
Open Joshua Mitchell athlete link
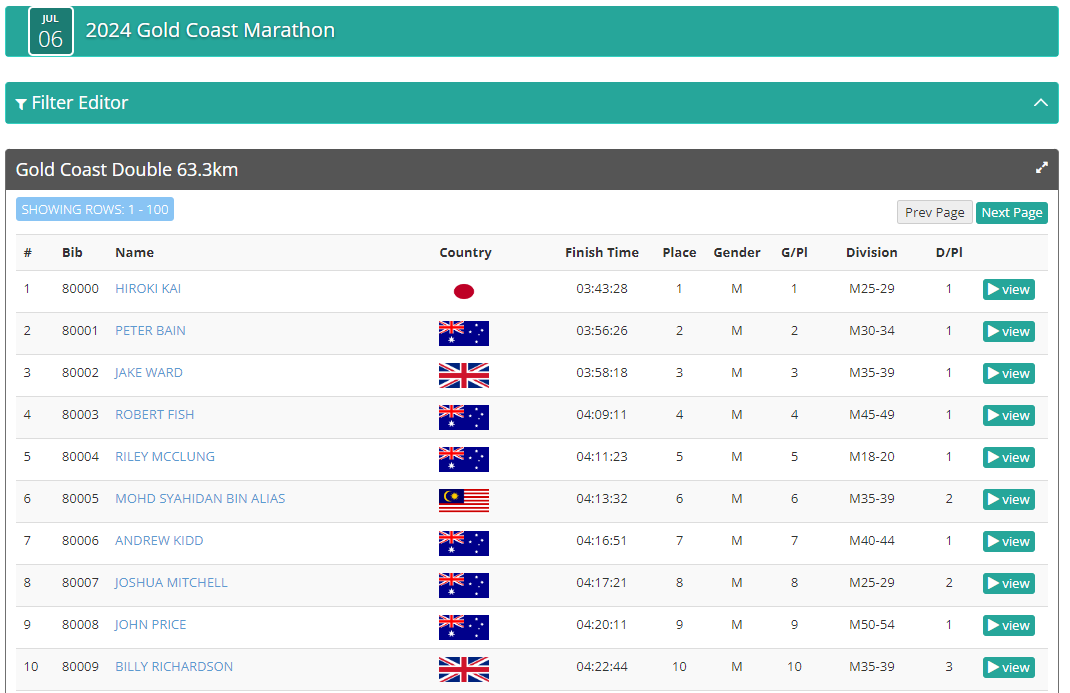(x=171, y=583)
